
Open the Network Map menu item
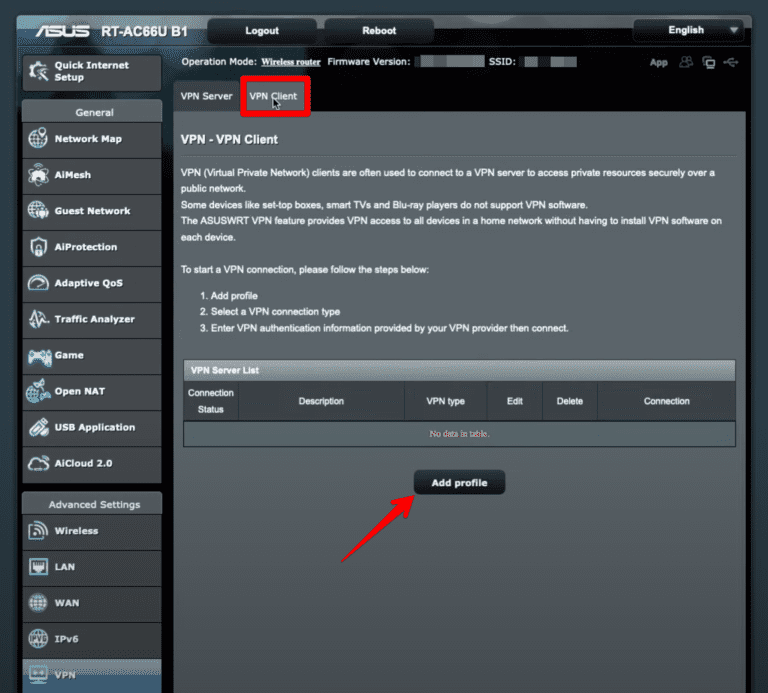tap(92, 139)
